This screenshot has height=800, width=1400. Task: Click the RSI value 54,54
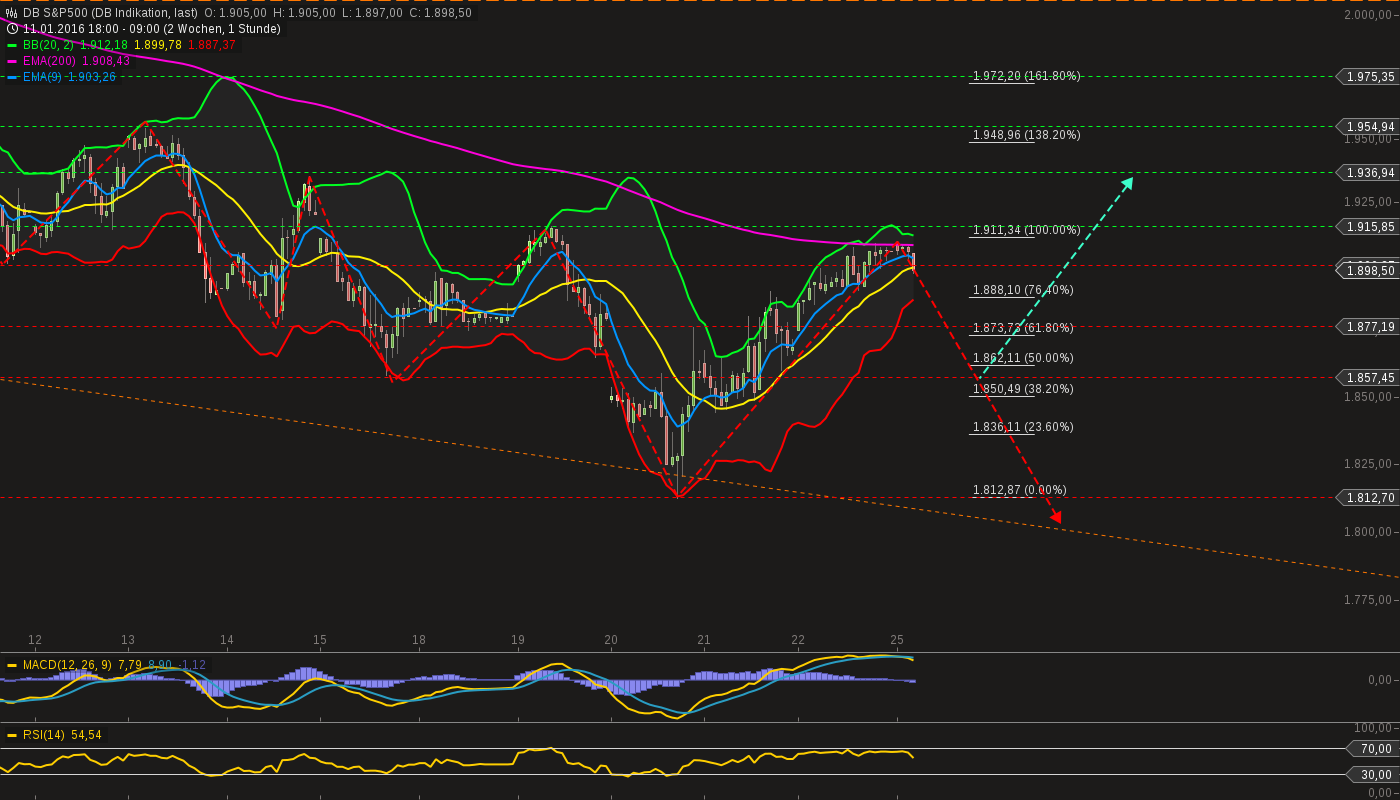[86, 735]
